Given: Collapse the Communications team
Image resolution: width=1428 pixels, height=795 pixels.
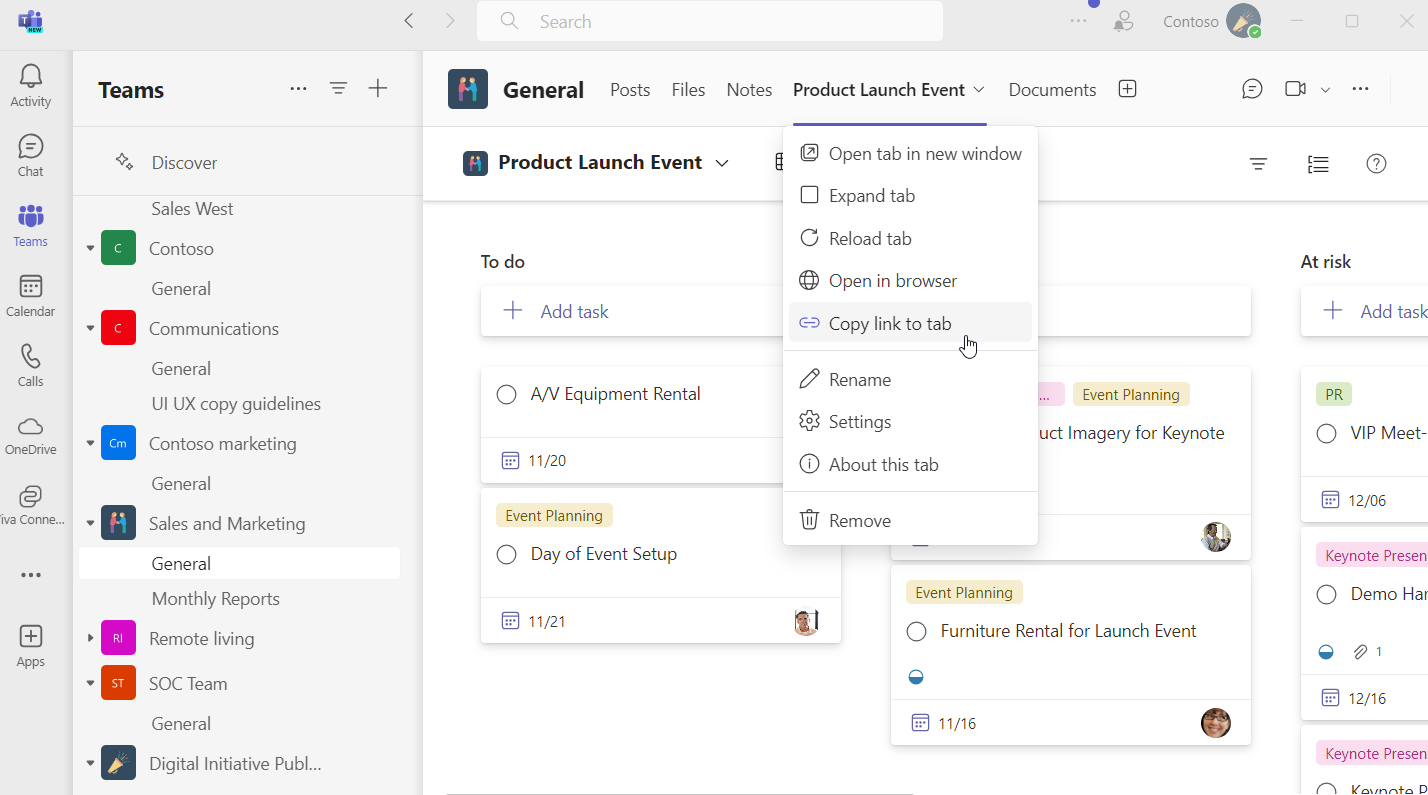Looking at the screenshot, I should pyautogui.click(x=90, y=329).
